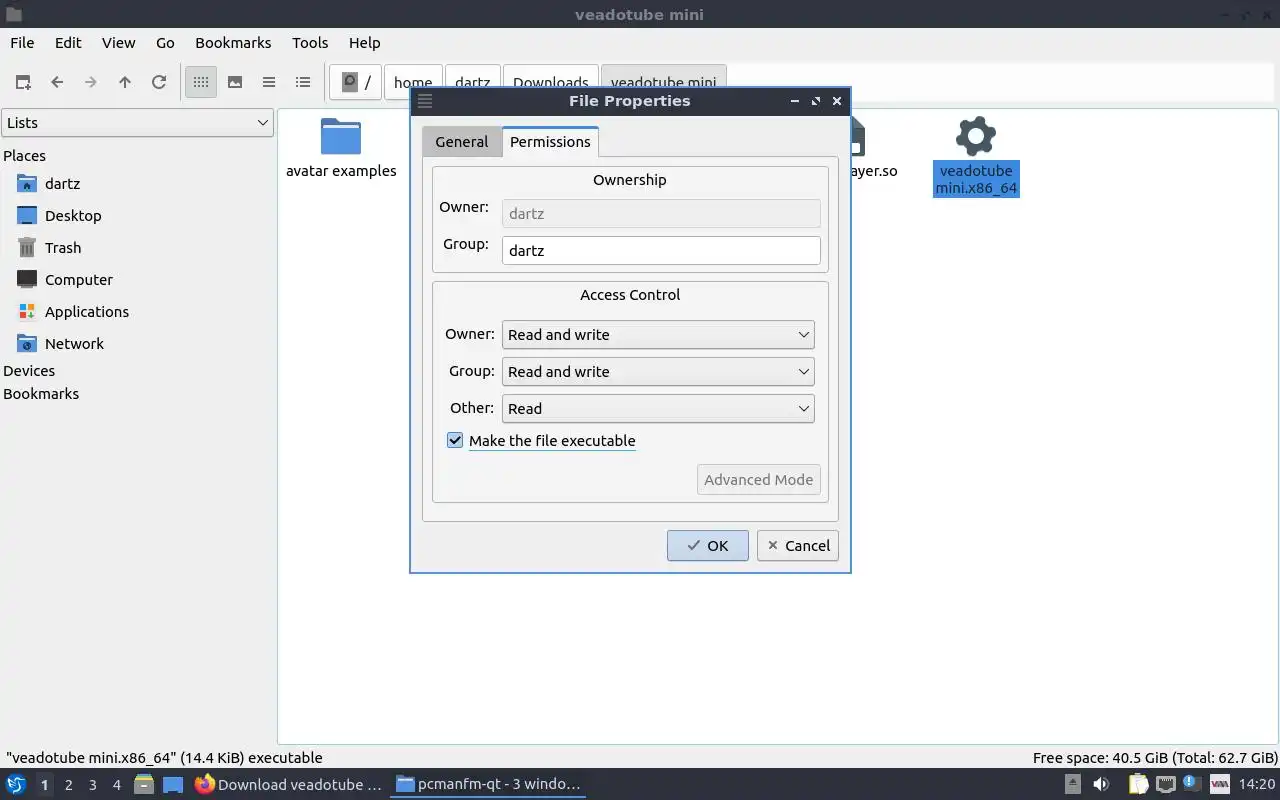The width and height of the screenshot is (1280, 800).
Task: Click the "dartz" path button
Action: coord(472,82)
